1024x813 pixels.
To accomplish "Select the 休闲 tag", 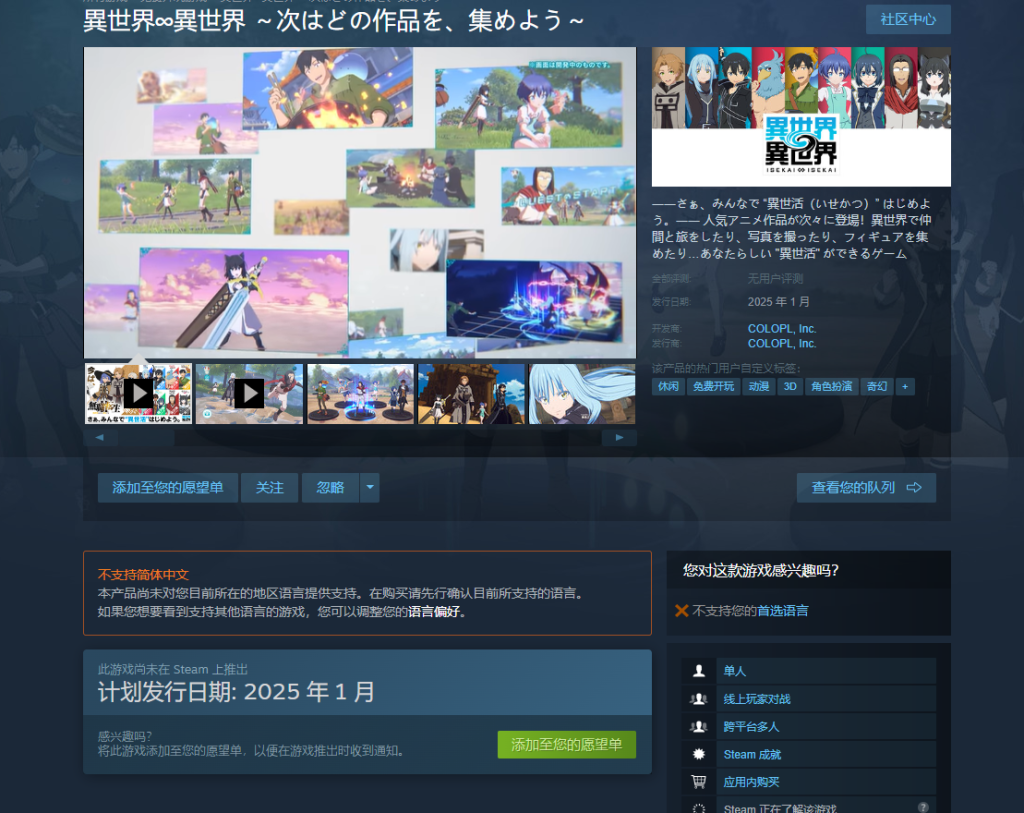I will coord(668,387).
